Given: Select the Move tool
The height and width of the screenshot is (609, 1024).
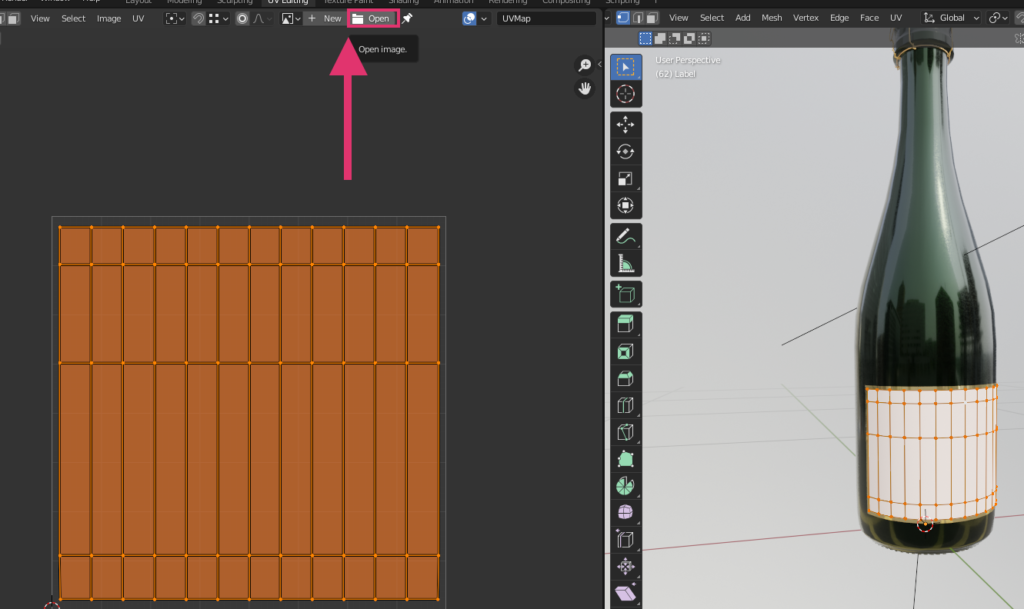Looking at the screenshot, I should [x=626, y=125].
